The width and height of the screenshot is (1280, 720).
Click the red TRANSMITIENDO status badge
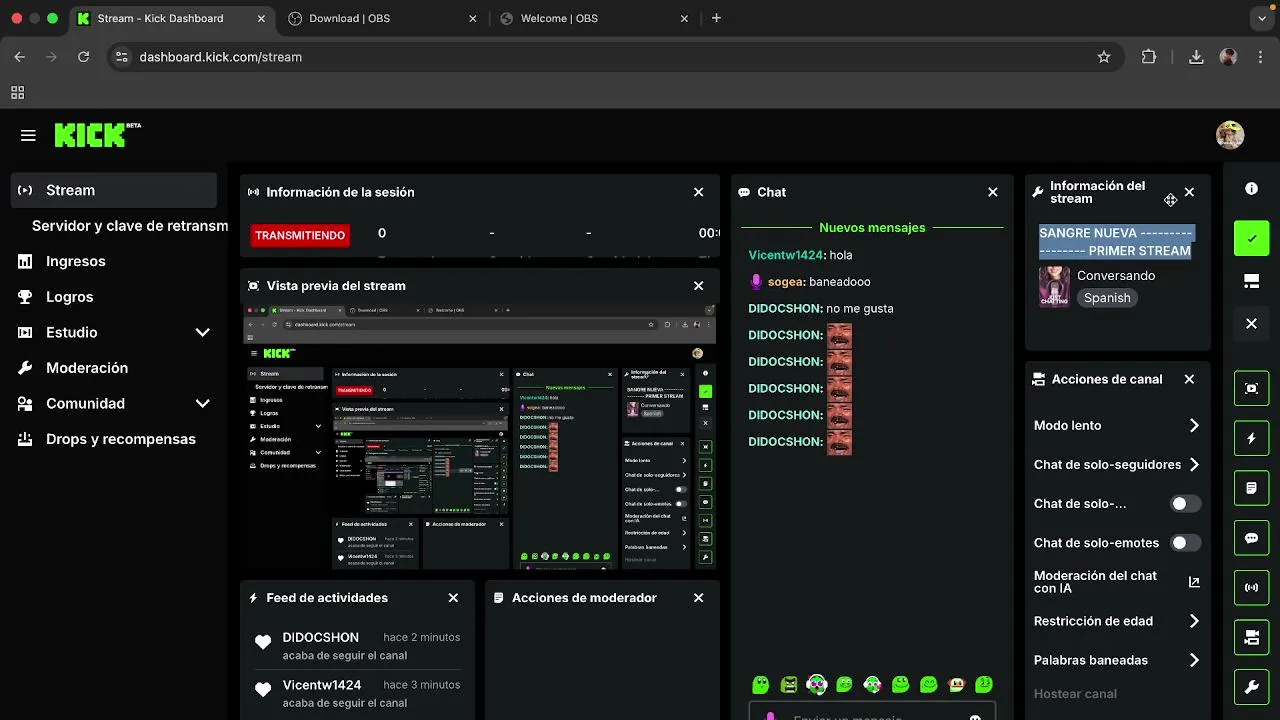[300, 236]
